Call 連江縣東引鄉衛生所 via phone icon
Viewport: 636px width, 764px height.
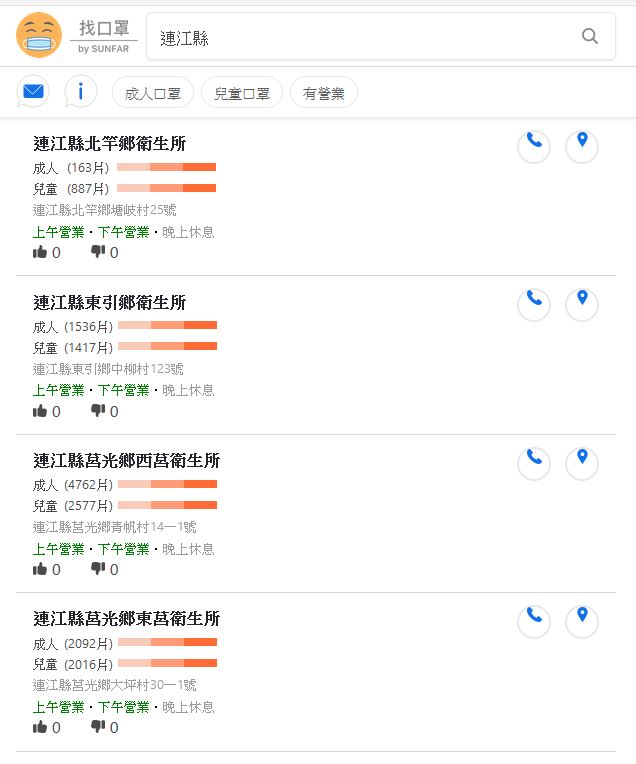pos(534,303)
